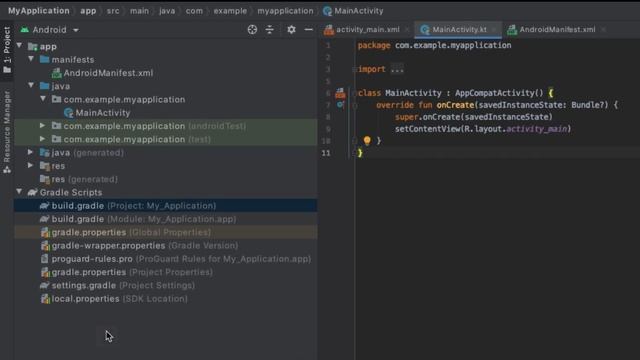Screen dimensions: 640x360
Task: Select settings.gradle file
Action: pyautogui.click(x=166, y=285)
